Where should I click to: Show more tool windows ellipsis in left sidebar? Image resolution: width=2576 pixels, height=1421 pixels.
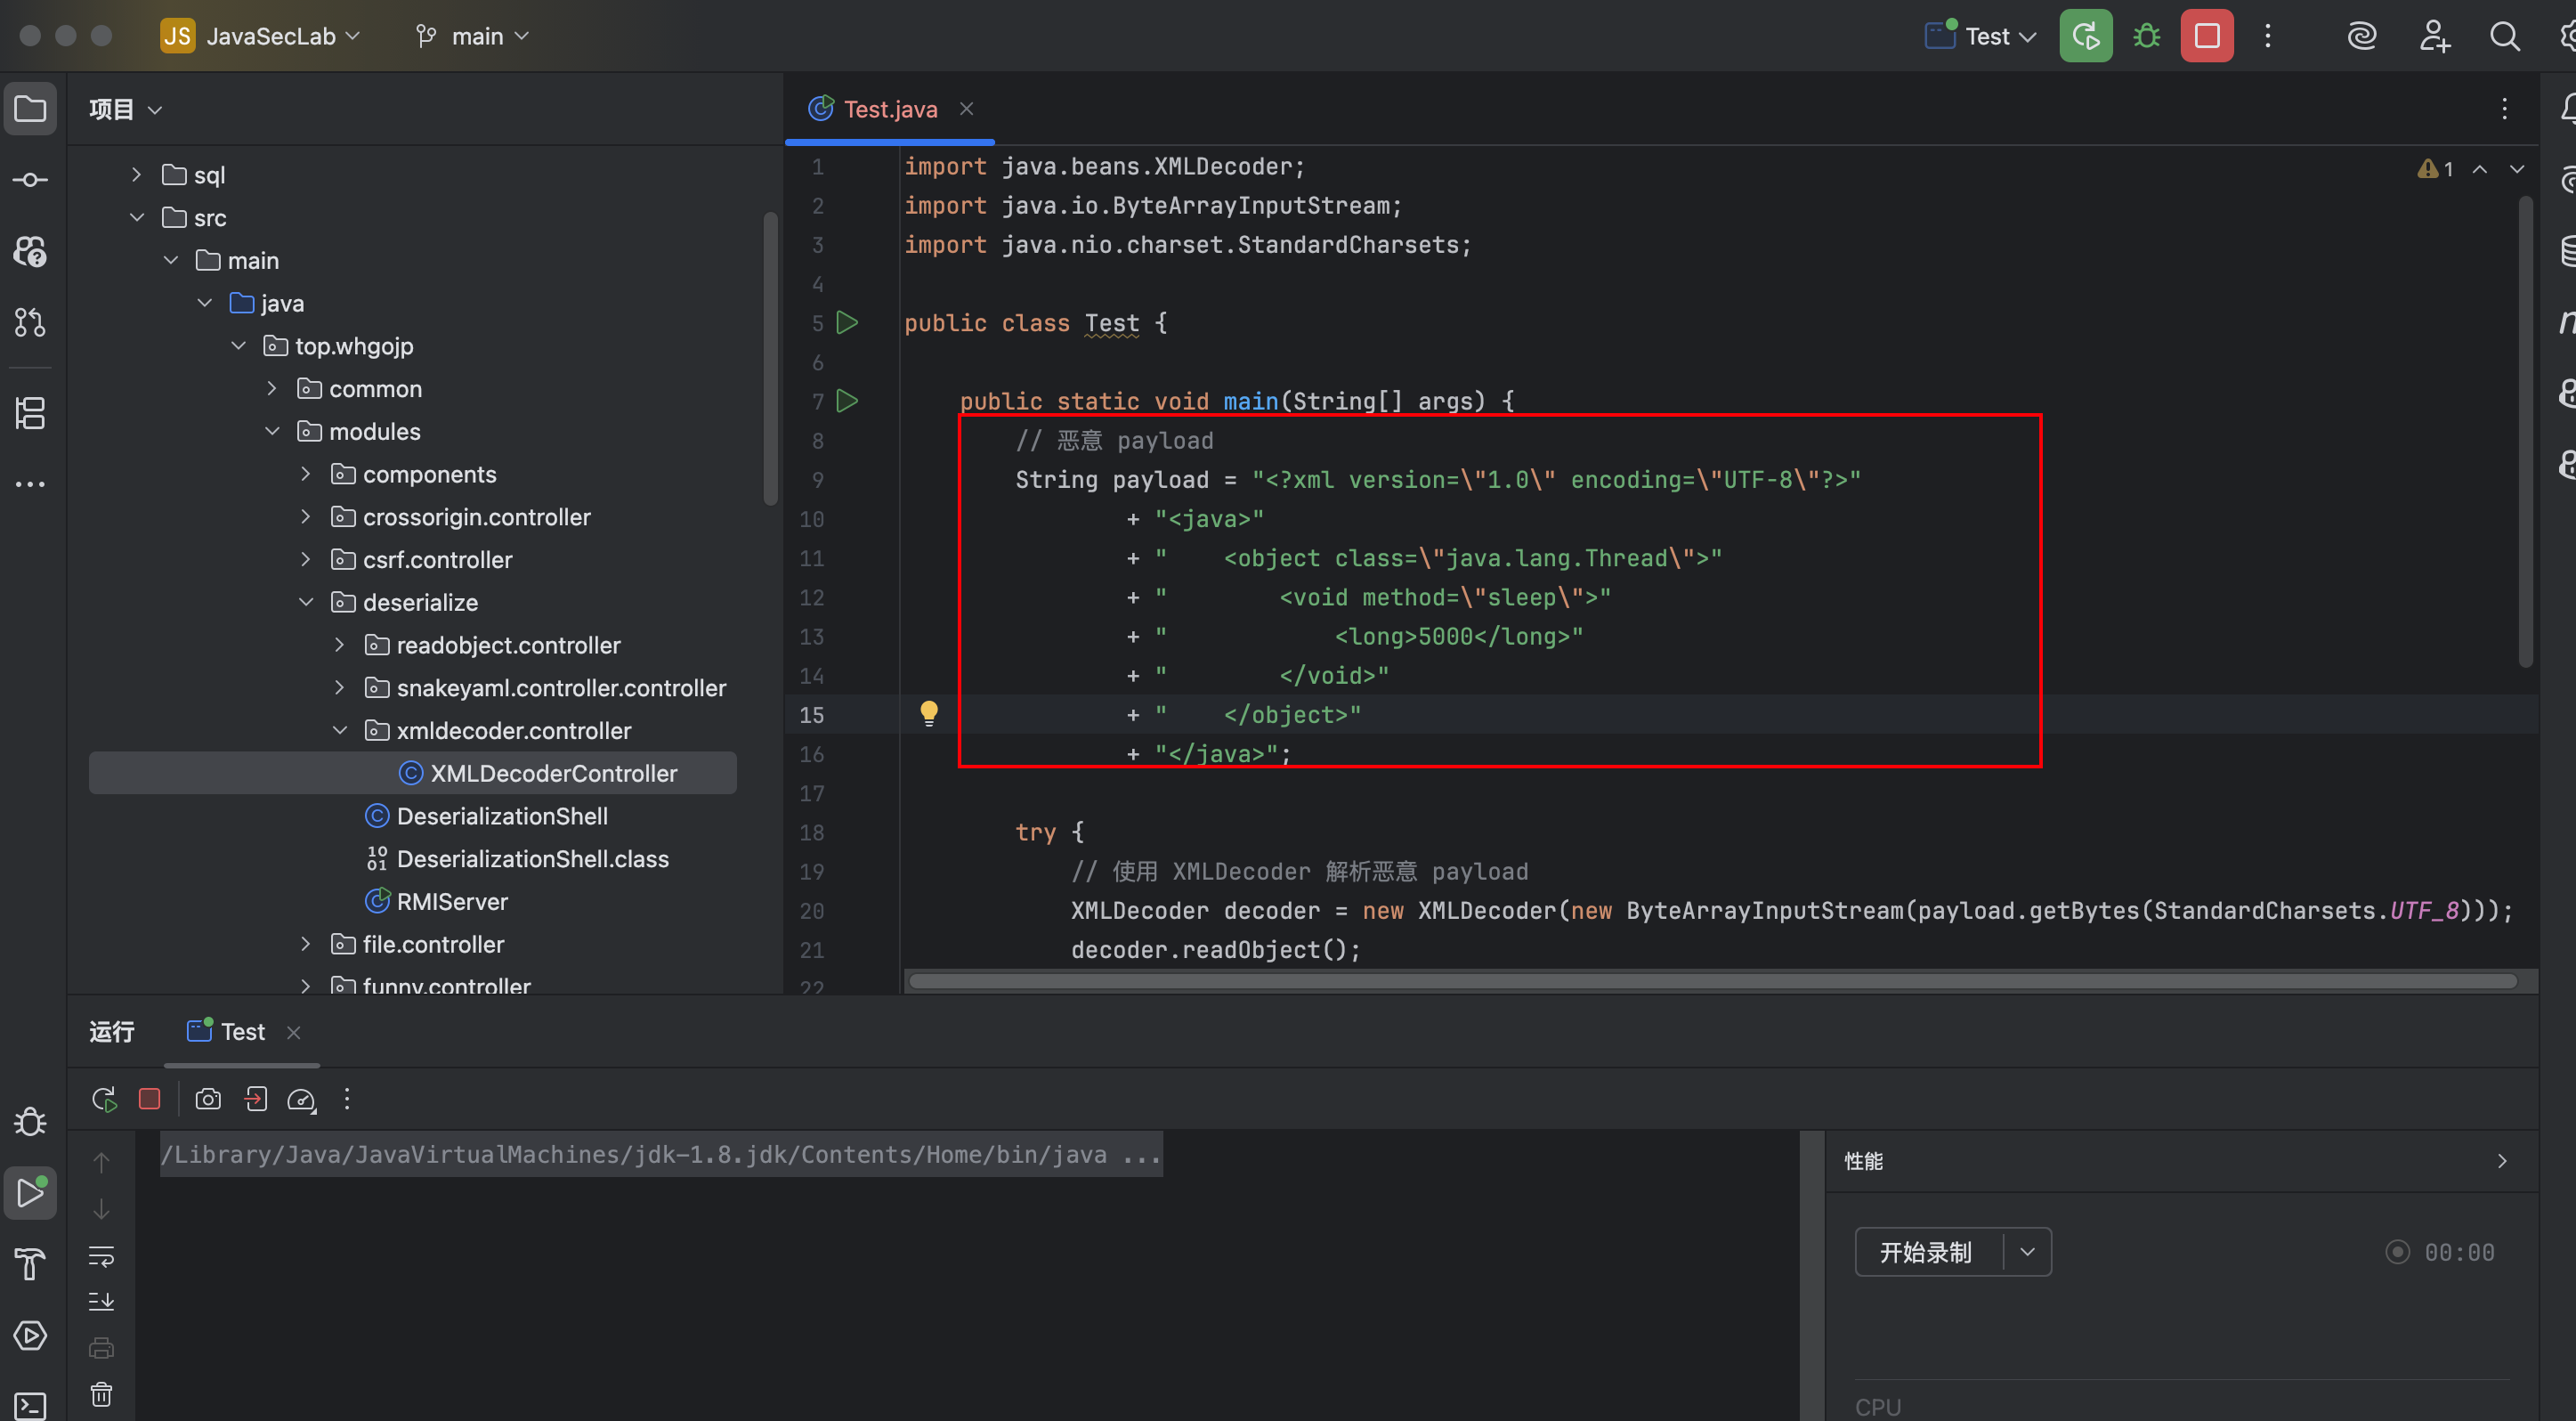(x=30, y=484)
